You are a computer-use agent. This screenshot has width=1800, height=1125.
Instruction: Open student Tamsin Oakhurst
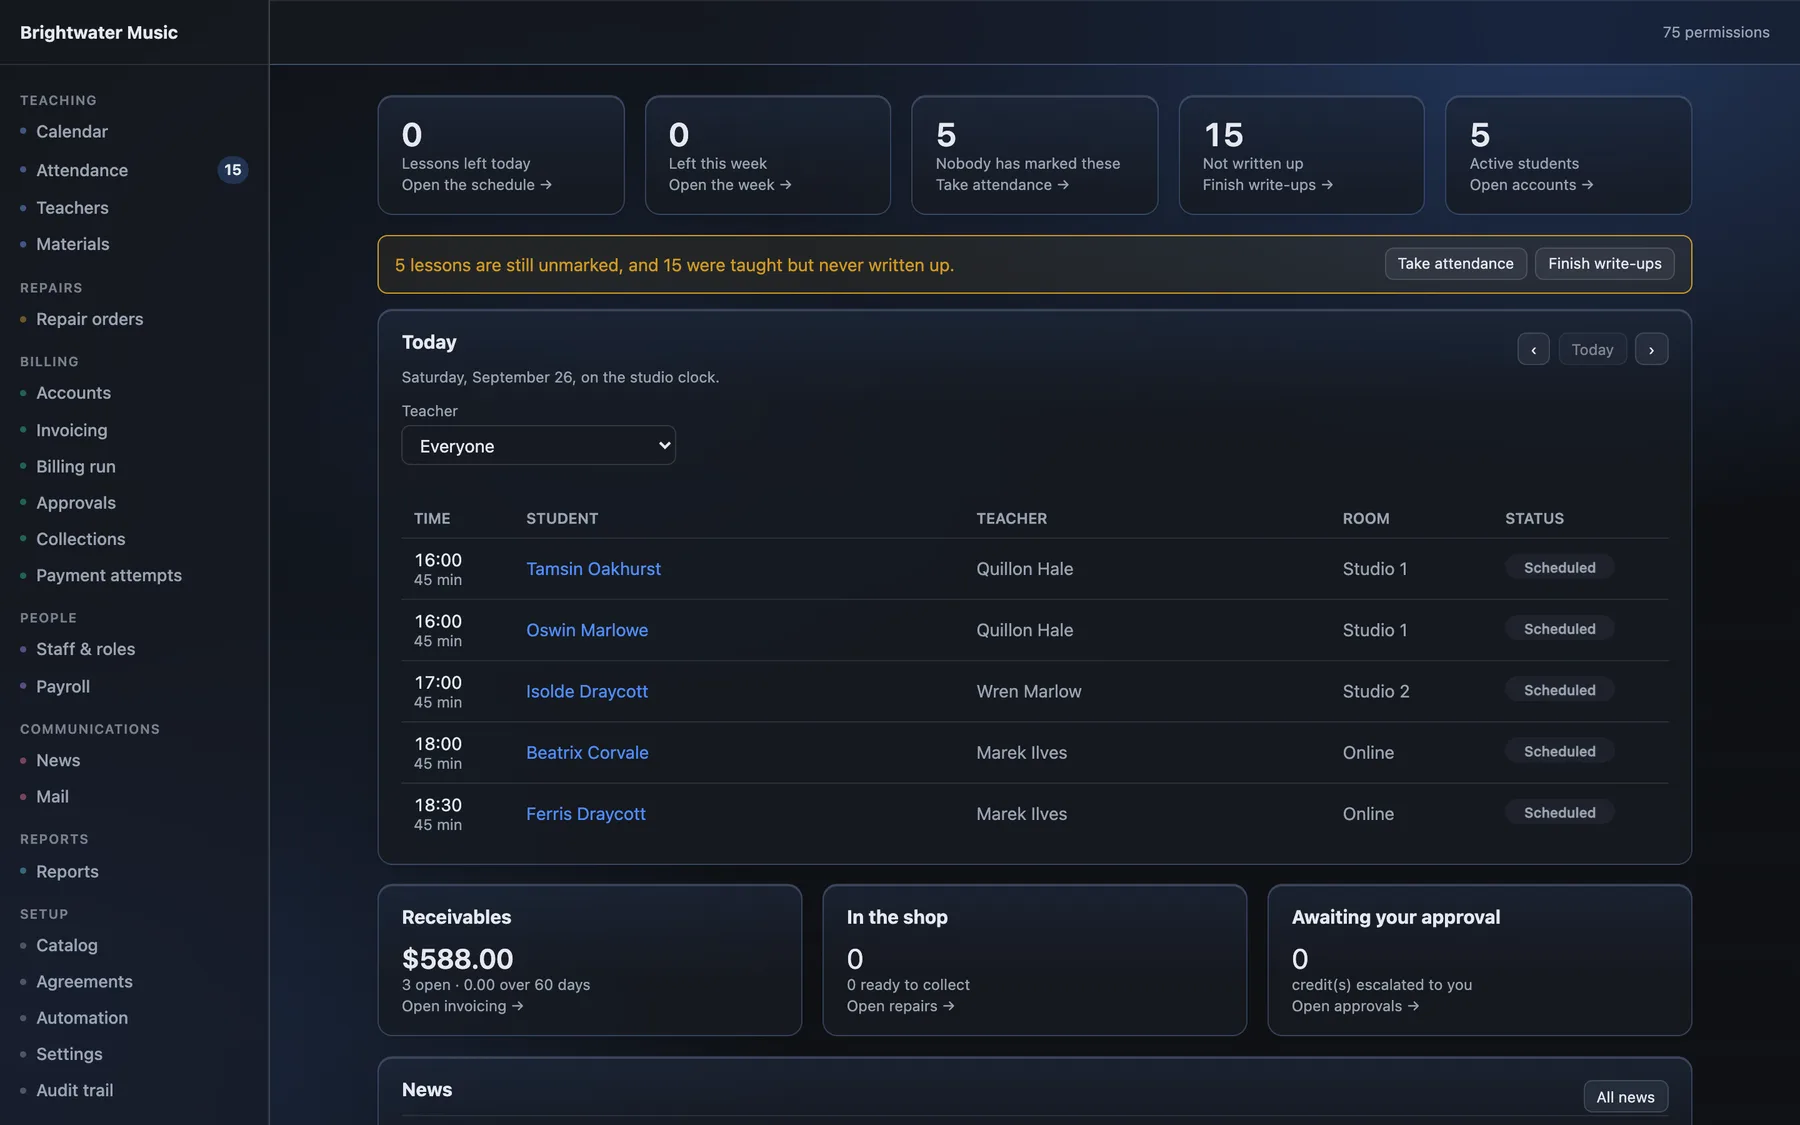click(593, 569)
